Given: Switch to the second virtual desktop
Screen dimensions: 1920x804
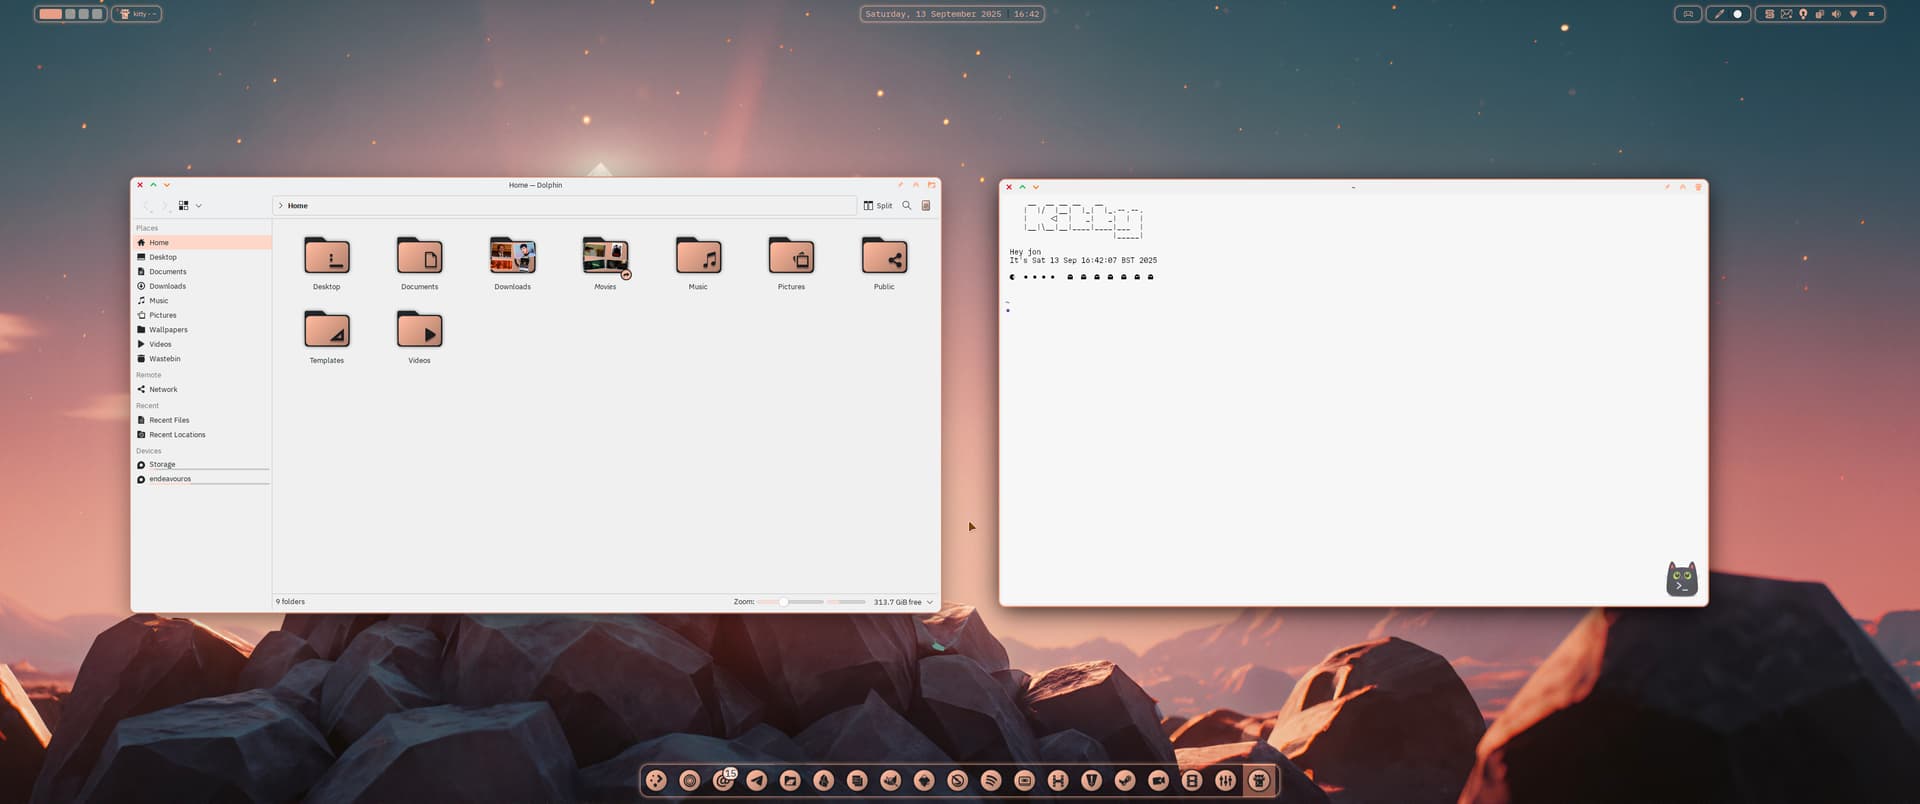Looking at the screenshot, I should click(x=70, y=14).
